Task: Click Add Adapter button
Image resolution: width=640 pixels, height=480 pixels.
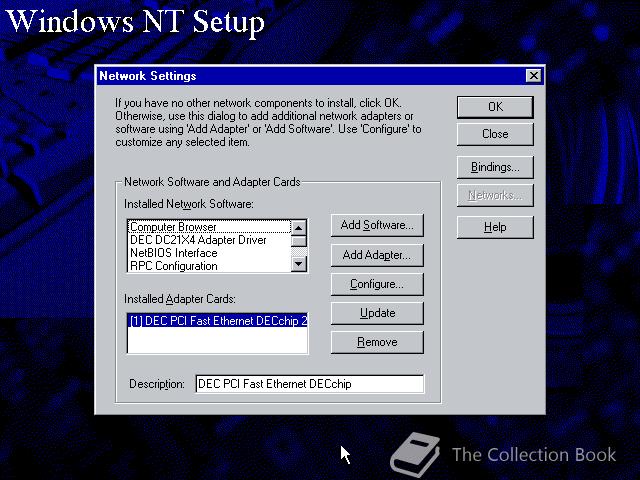Action: tap(377, 255)
